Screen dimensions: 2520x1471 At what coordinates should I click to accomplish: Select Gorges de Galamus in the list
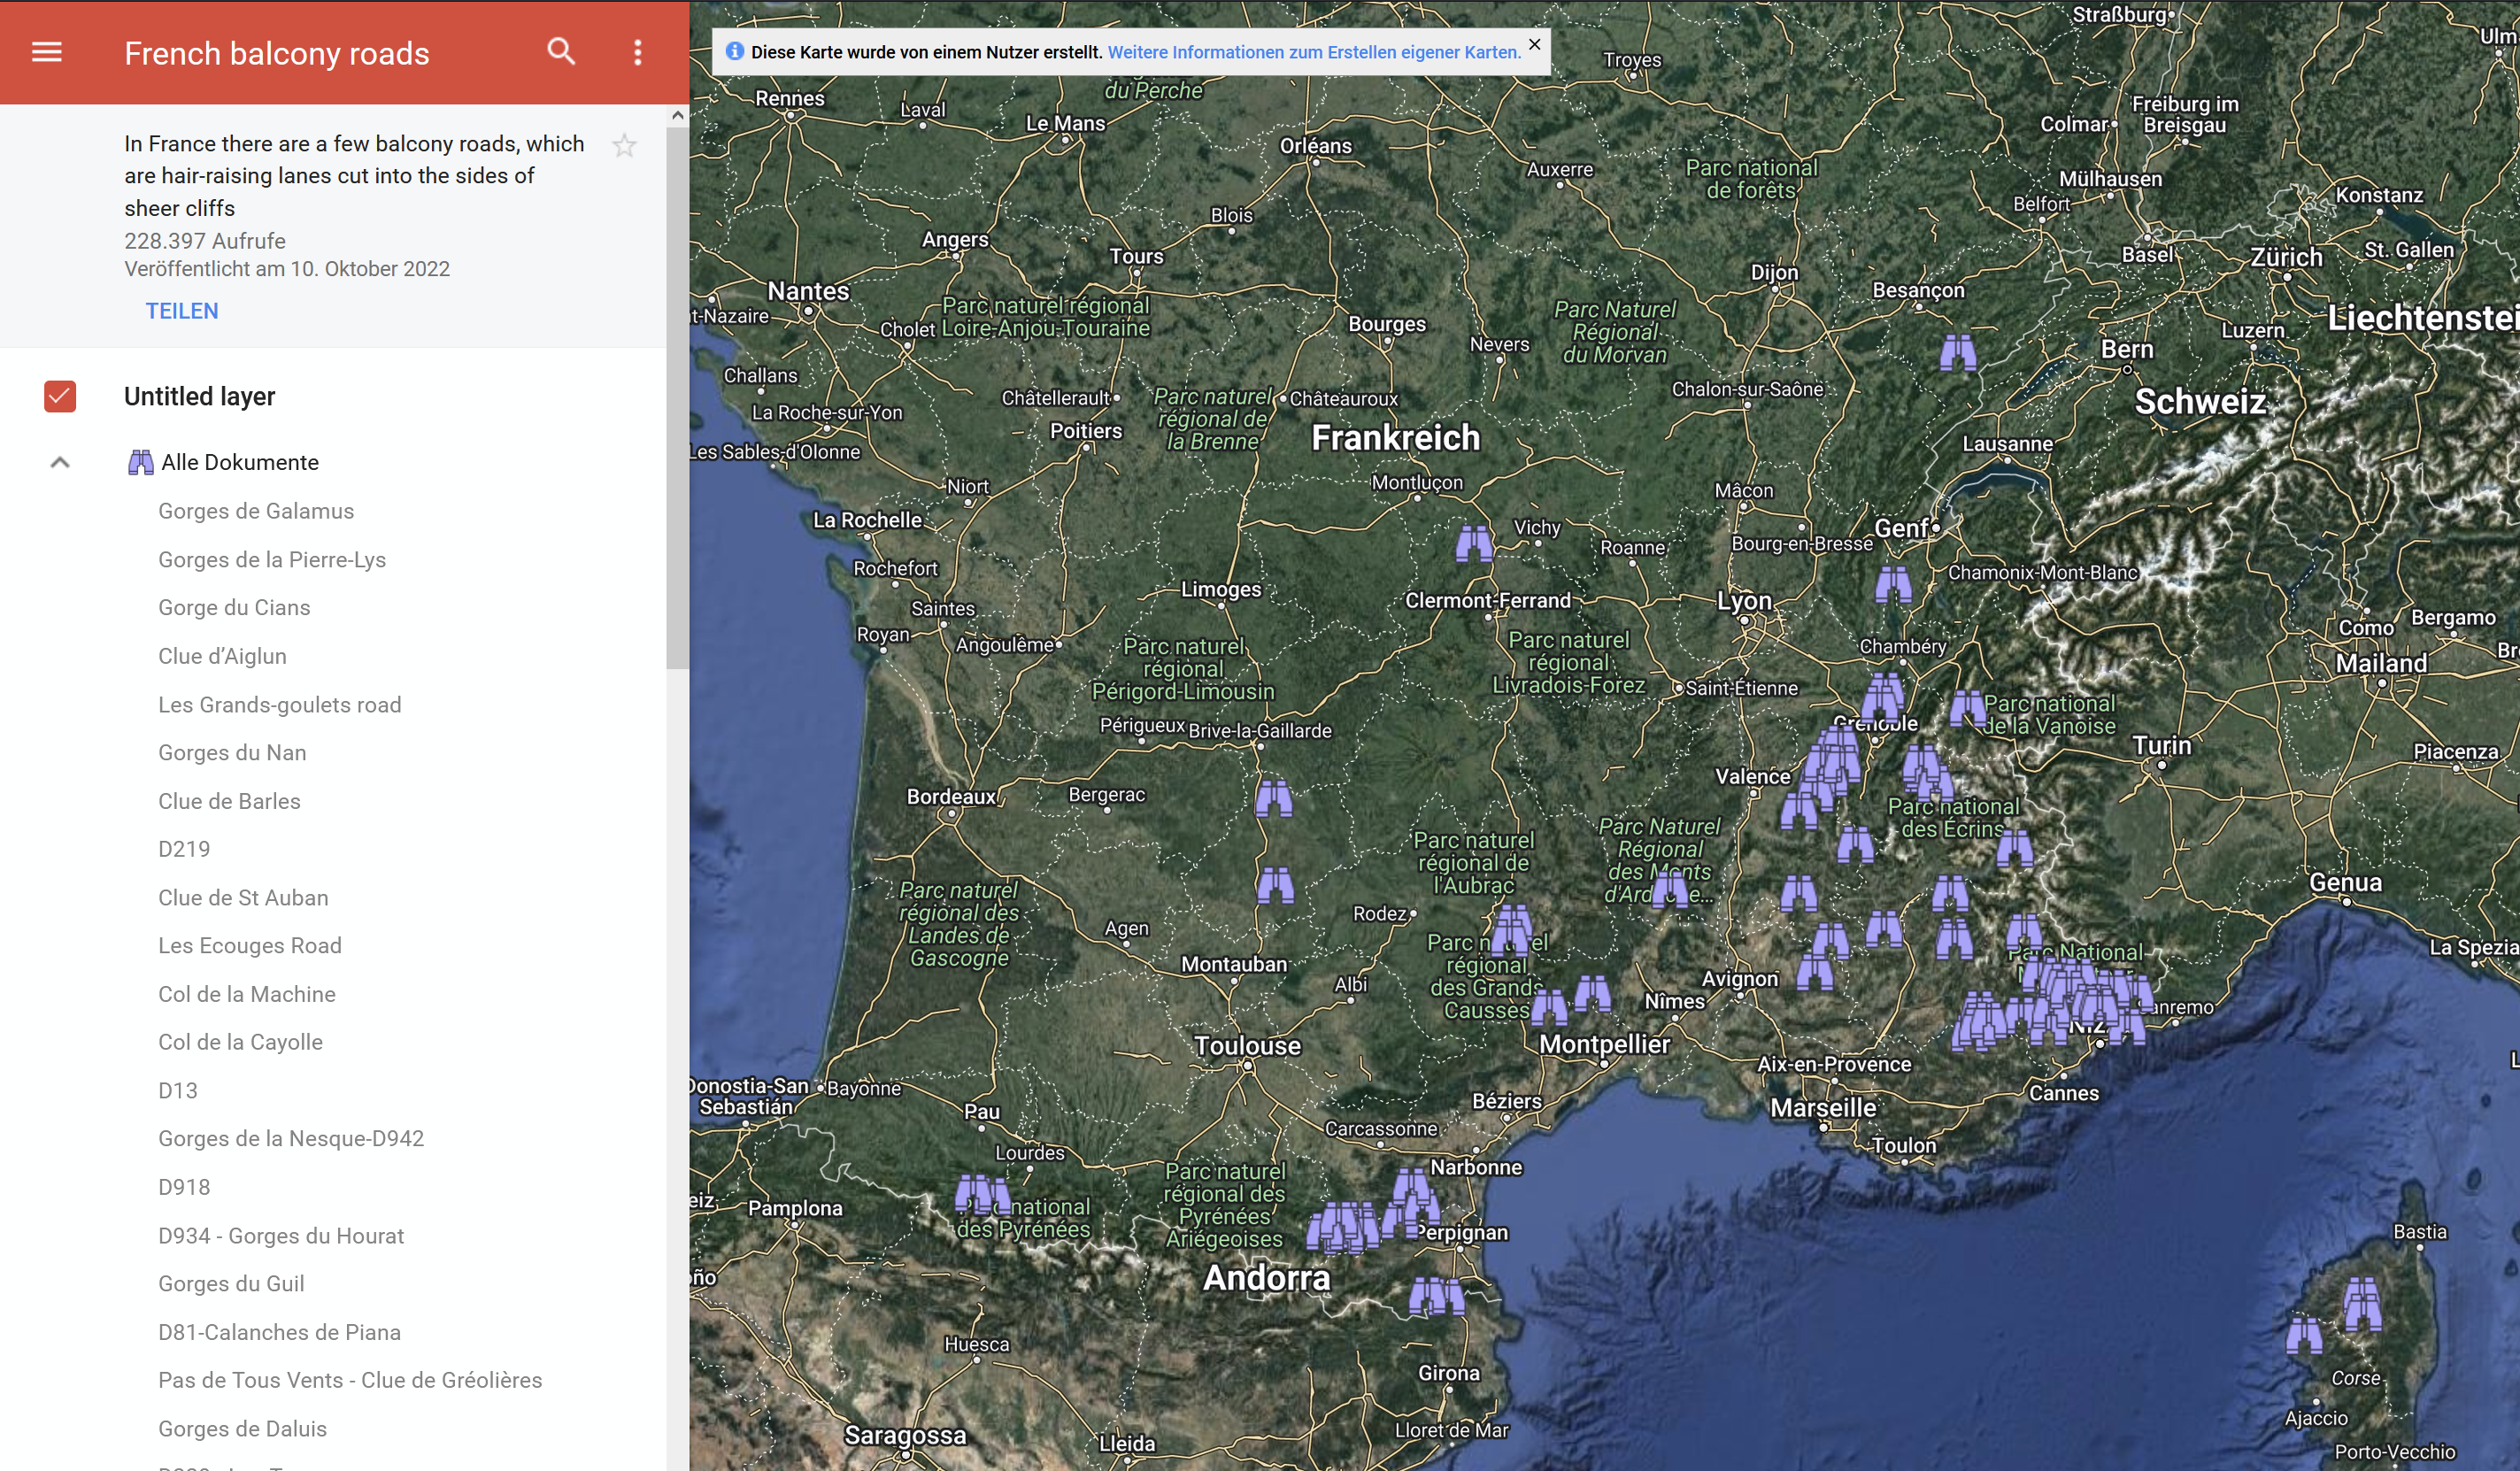pos(256,511)
